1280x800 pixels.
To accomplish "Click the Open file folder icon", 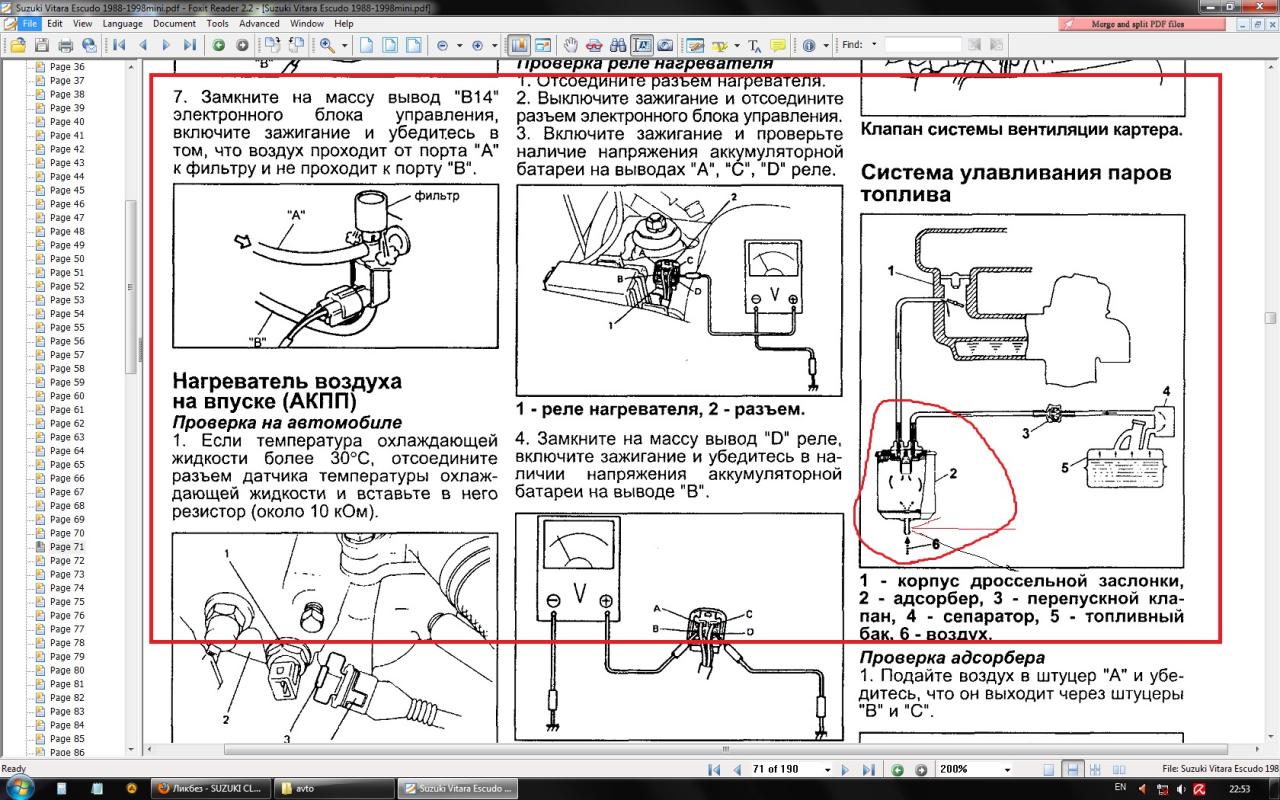I will pyautogui.click(x=17, y=45).
